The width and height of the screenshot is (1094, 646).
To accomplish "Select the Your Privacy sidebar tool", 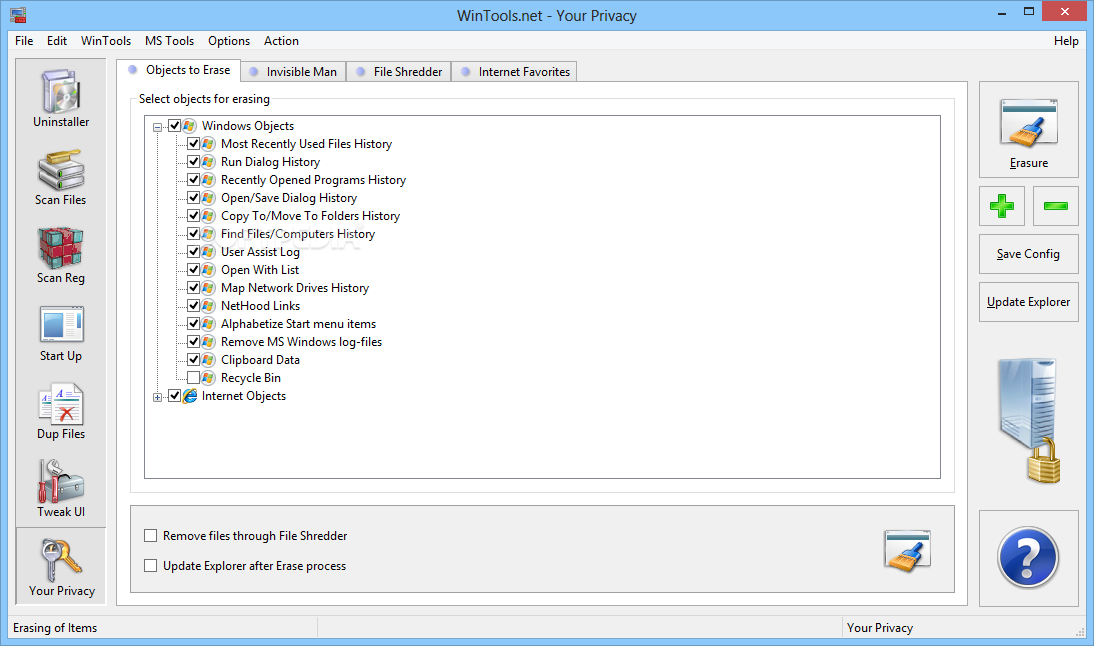I will tap(61, 566).
